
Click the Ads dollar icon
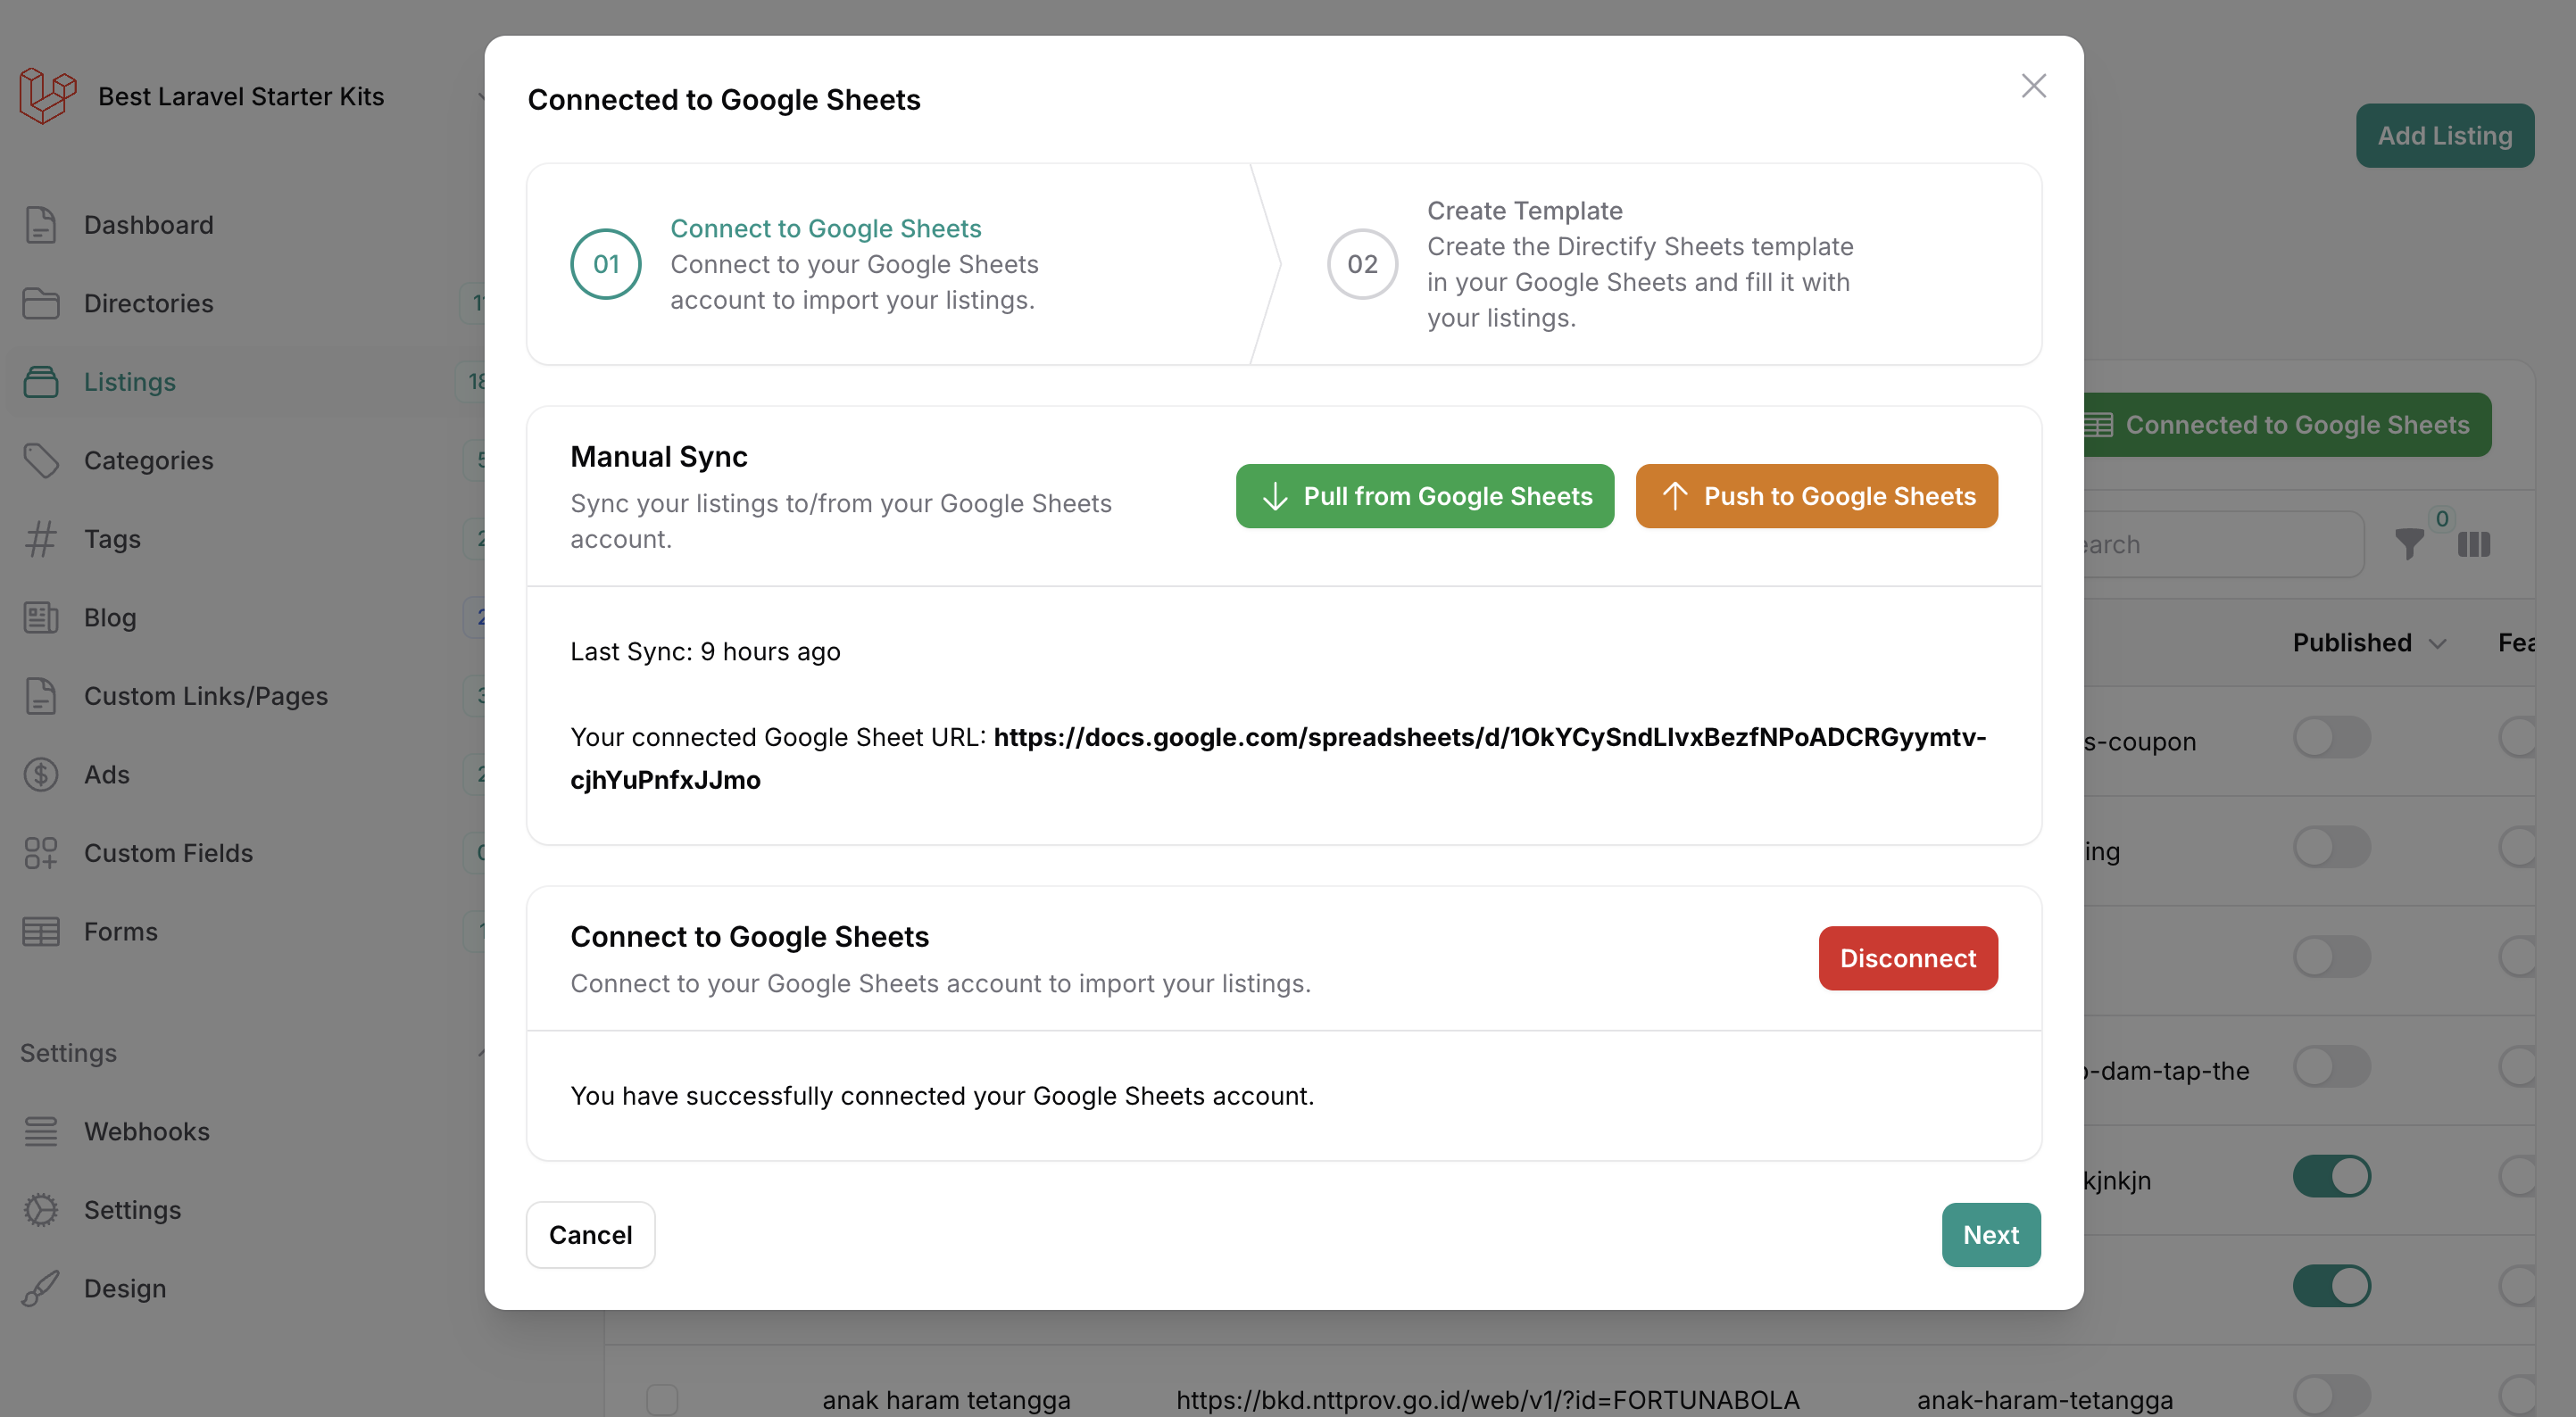click(x=40, y=774)
